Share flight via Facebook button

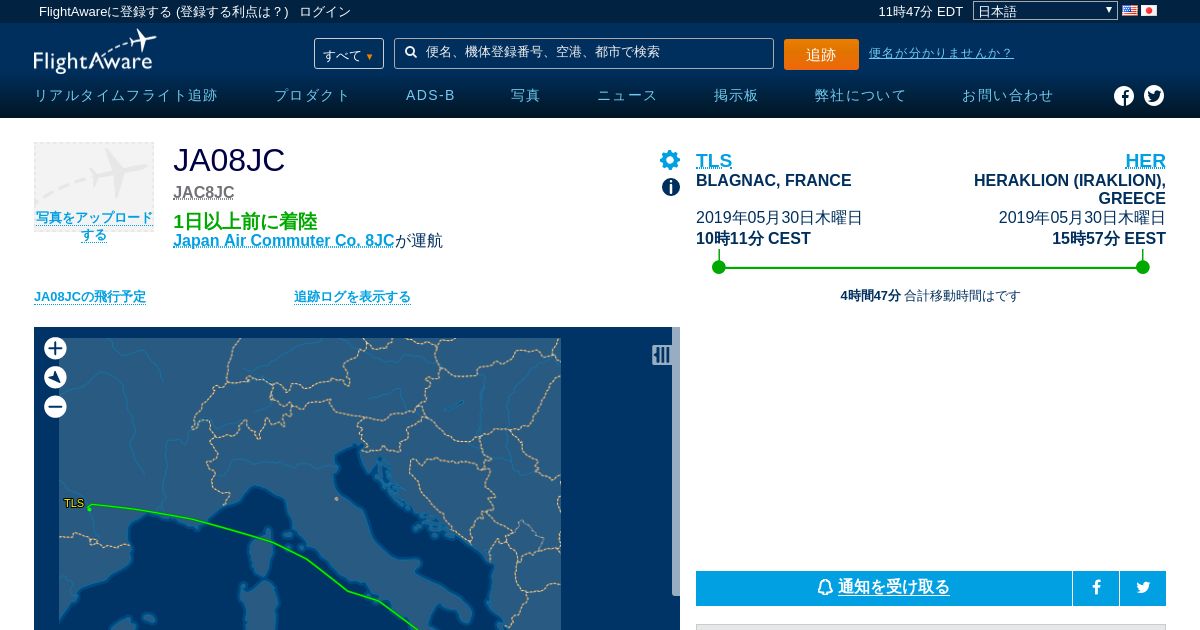[1096, 588]
